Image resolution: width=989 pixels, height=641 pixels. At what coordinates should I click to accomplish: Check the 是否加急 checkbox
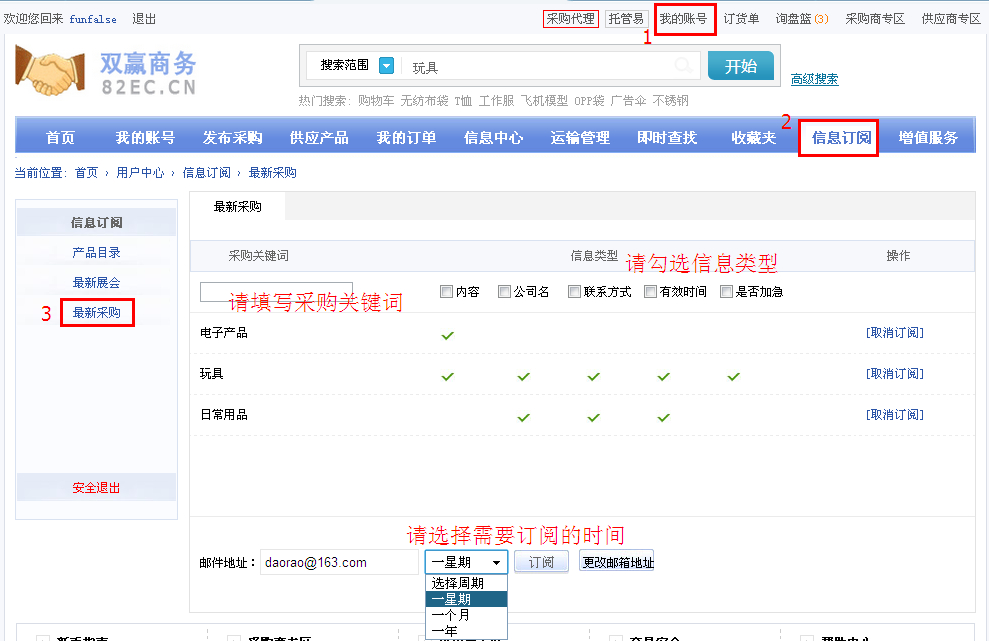(727, 292)
